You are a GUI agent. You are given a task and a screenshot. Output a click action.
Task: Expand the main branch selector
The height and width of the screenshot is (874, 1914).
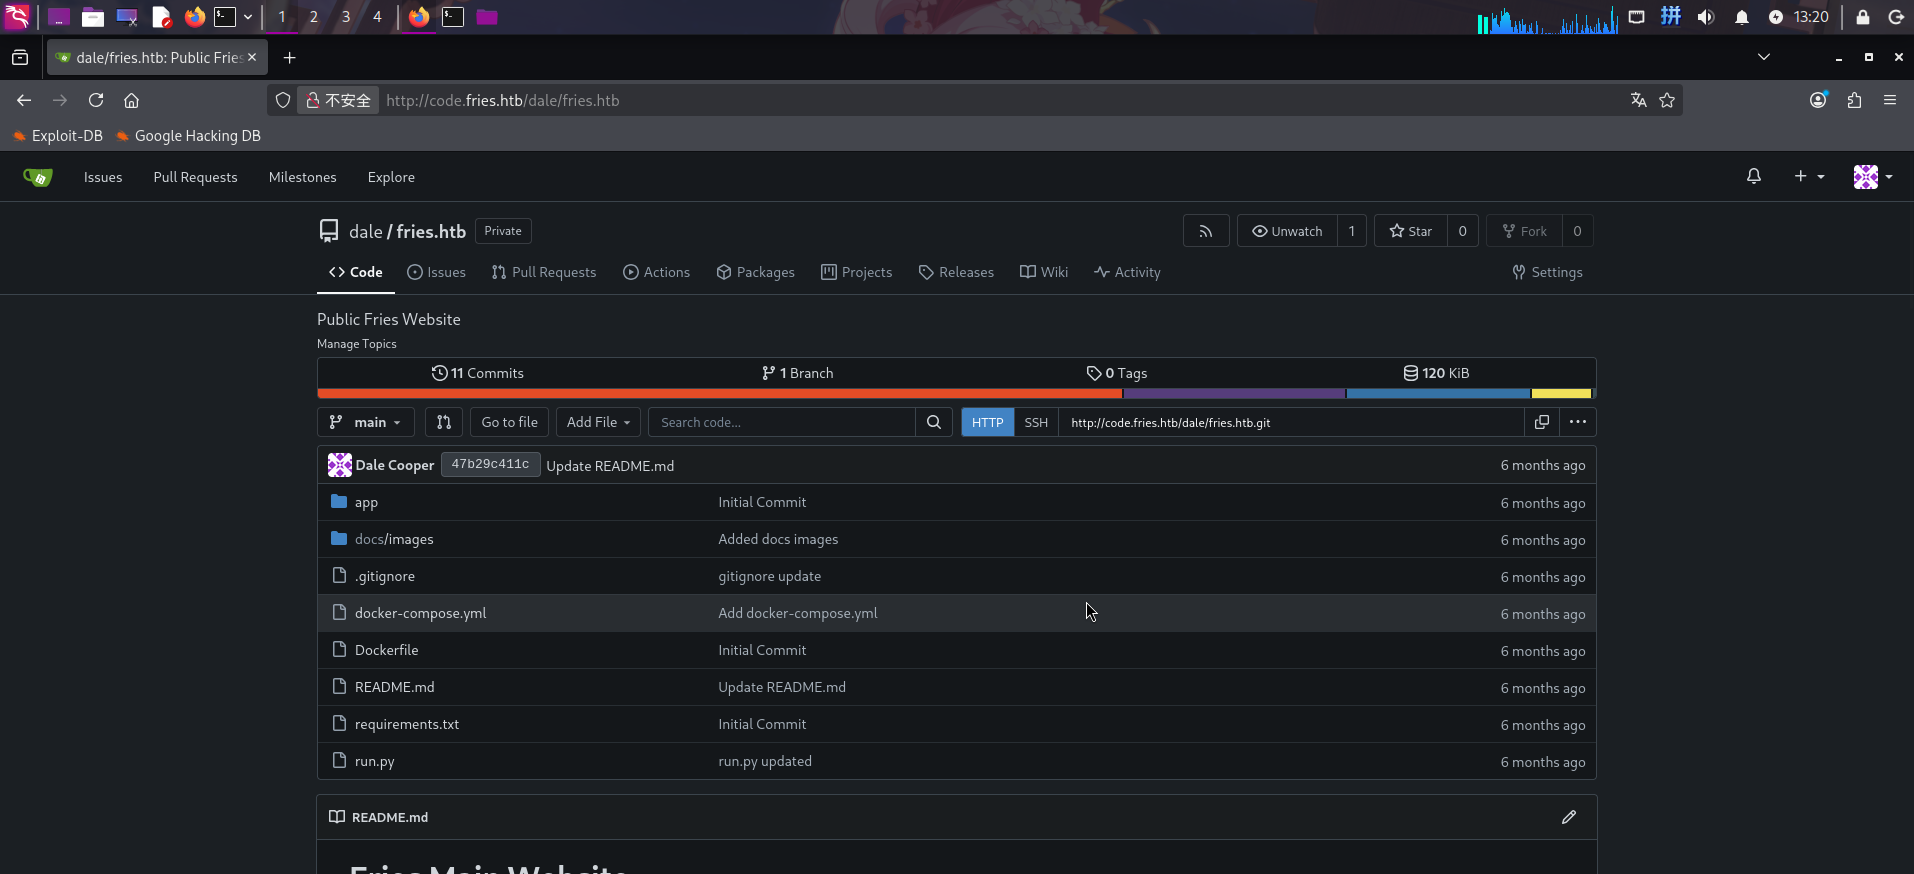click(365, 422)
